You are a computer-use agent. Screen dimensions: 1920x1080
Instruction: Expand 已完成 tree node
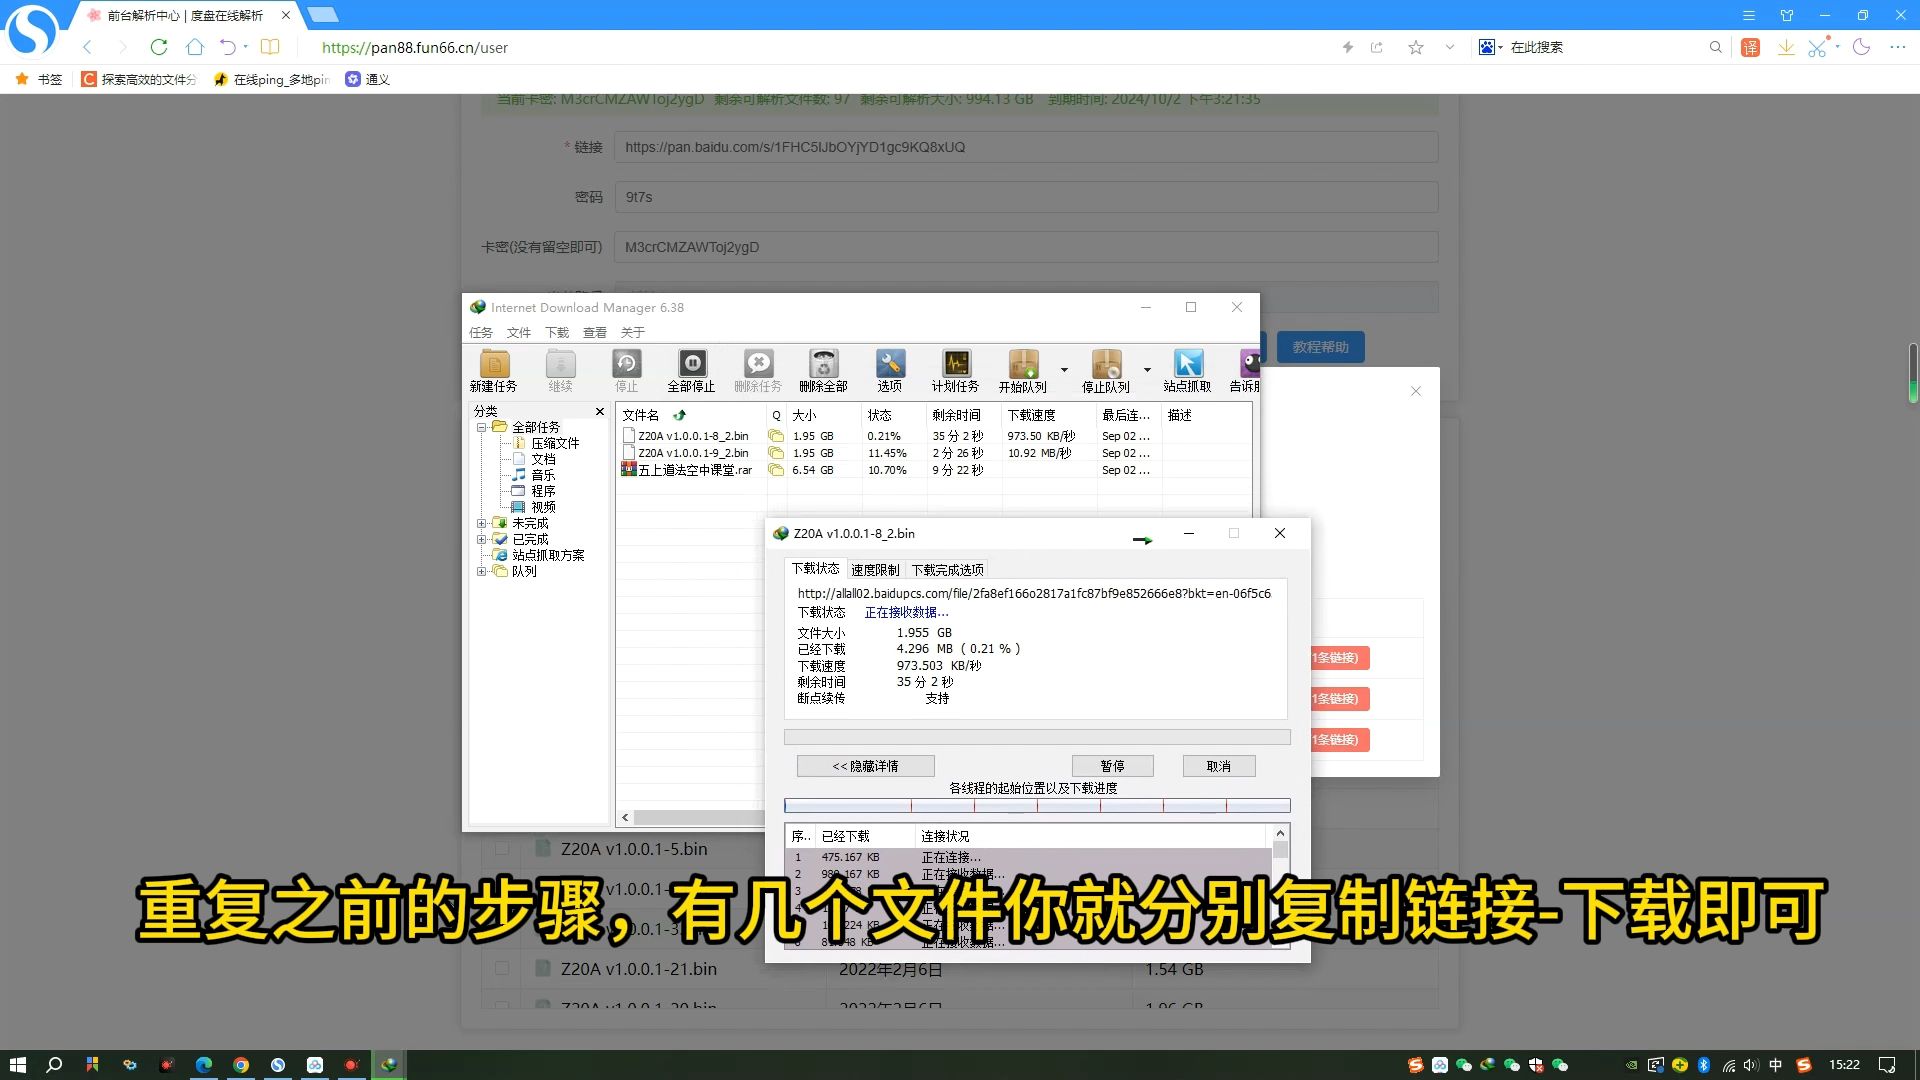481,539
